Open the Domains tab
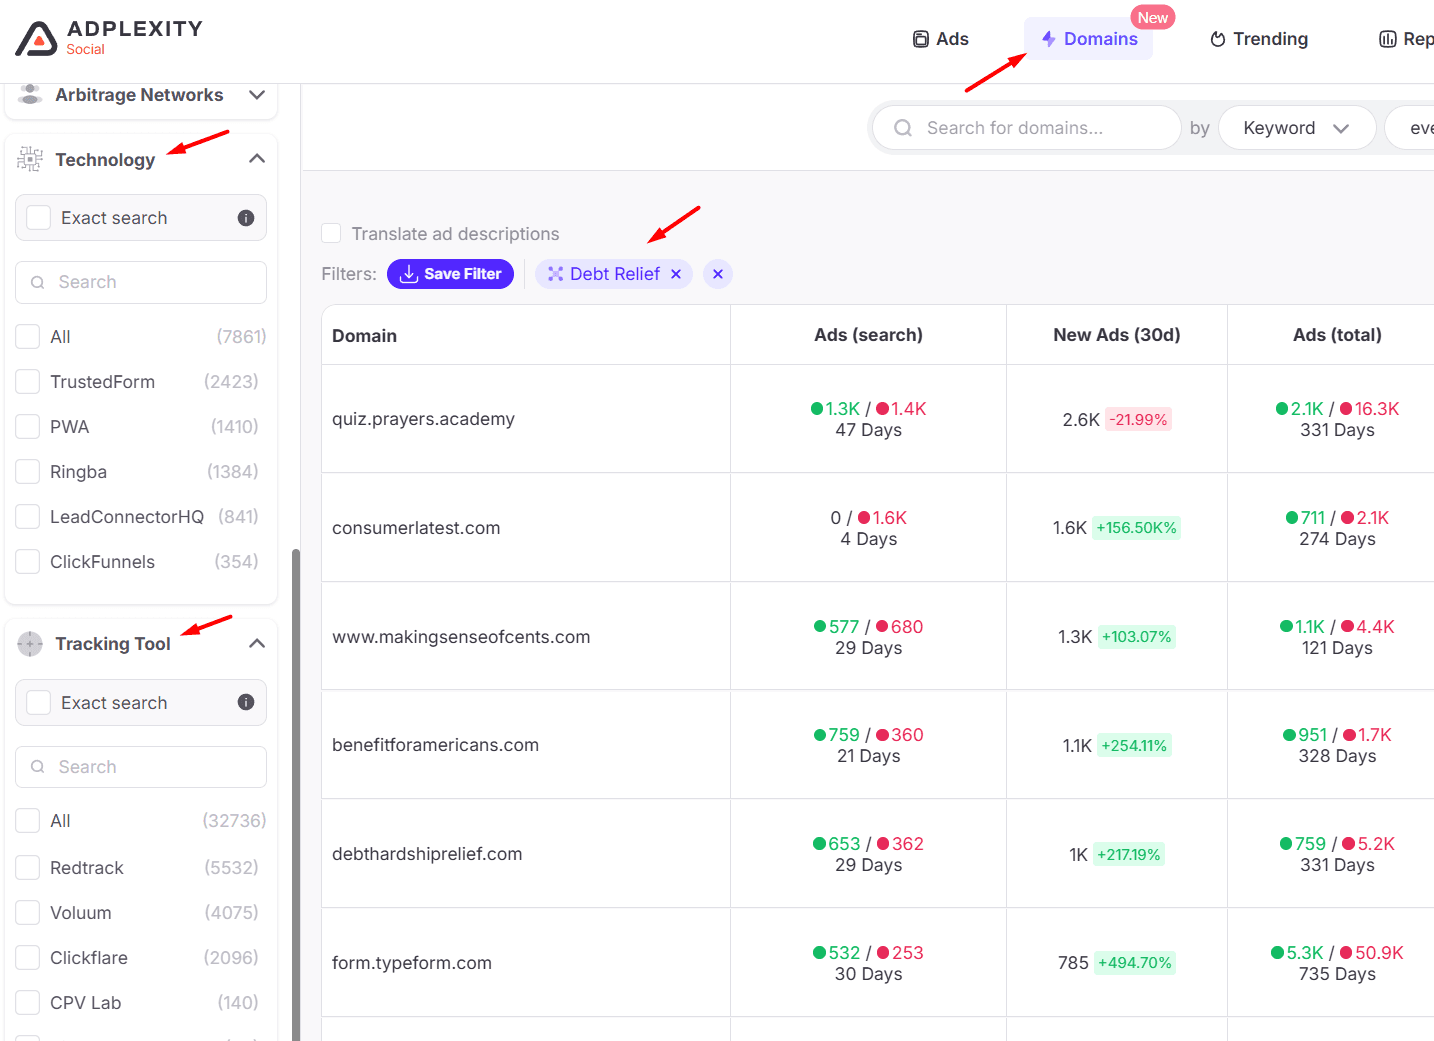 (x=1089, y=39)
